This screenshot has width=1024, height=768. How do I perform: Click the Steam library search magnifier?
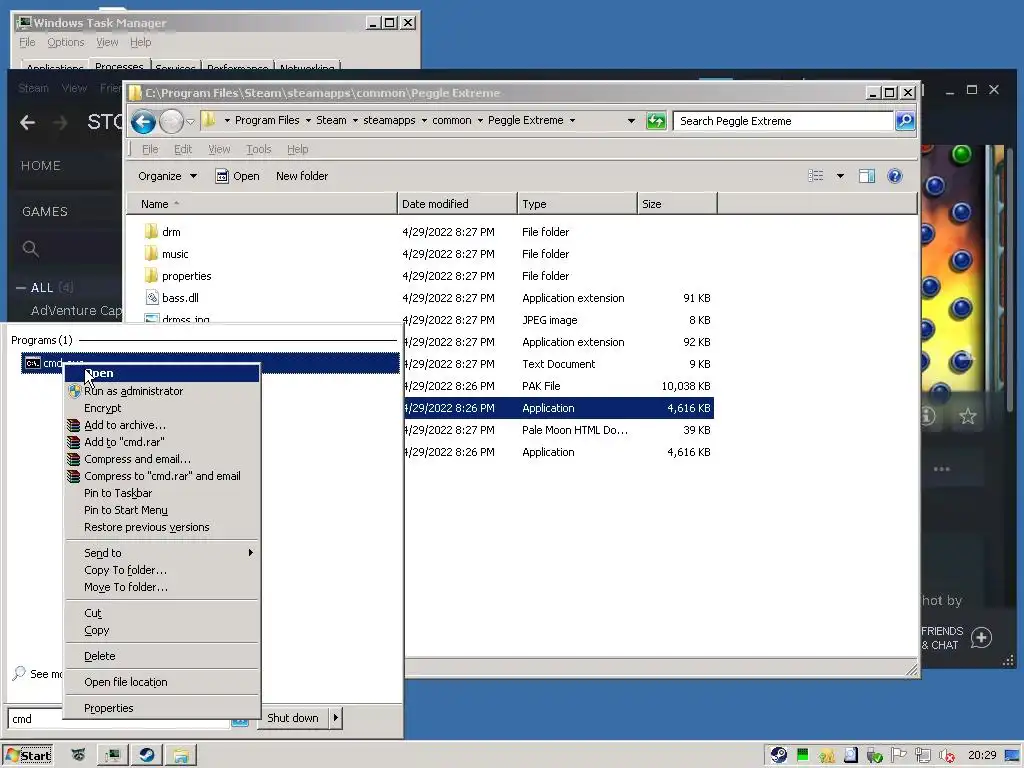(x=30, y=248)
